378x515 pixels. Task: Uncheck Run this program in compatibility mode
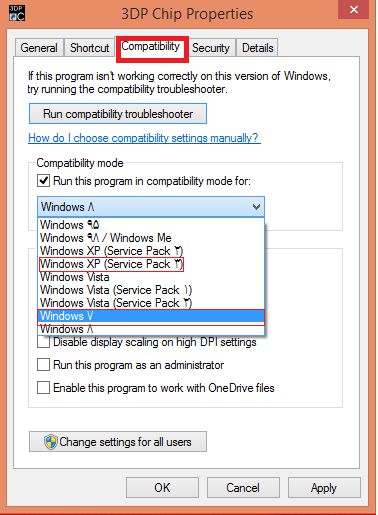pos(43,181)
